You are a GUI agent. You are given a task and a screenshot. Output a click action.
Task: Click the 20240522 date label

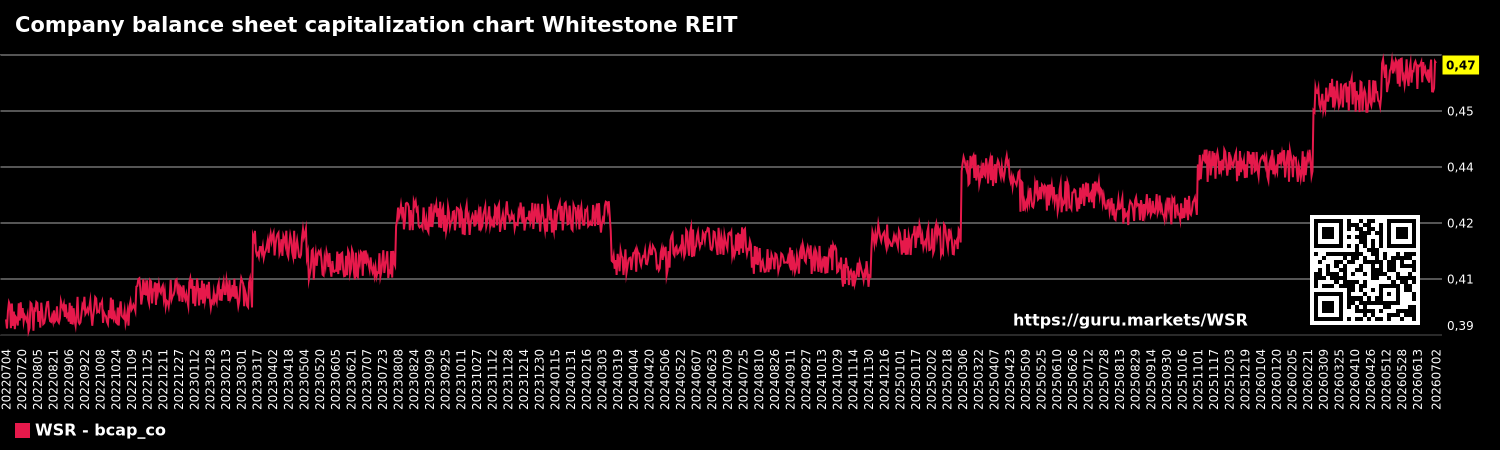[681, 378]
